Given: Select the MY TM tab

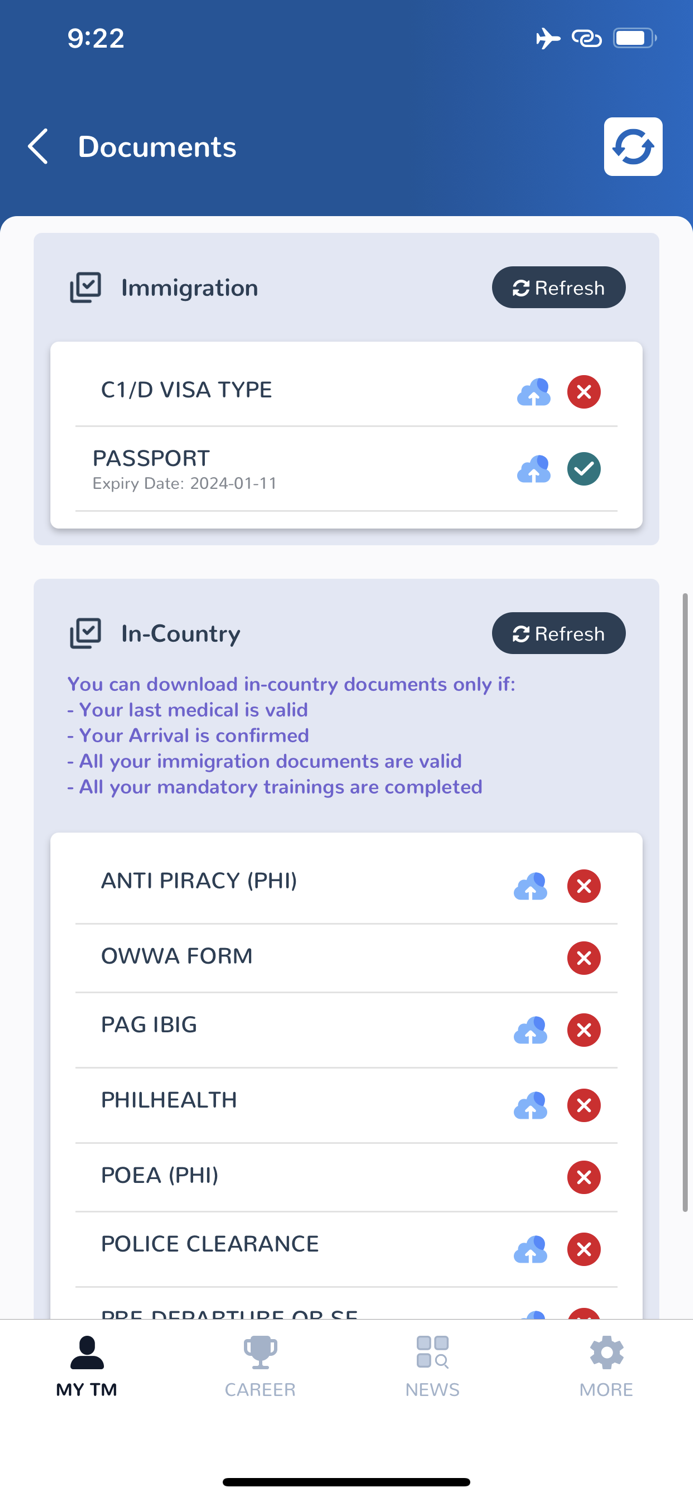Looking at the screenshot, I should tap(87, 1366).
